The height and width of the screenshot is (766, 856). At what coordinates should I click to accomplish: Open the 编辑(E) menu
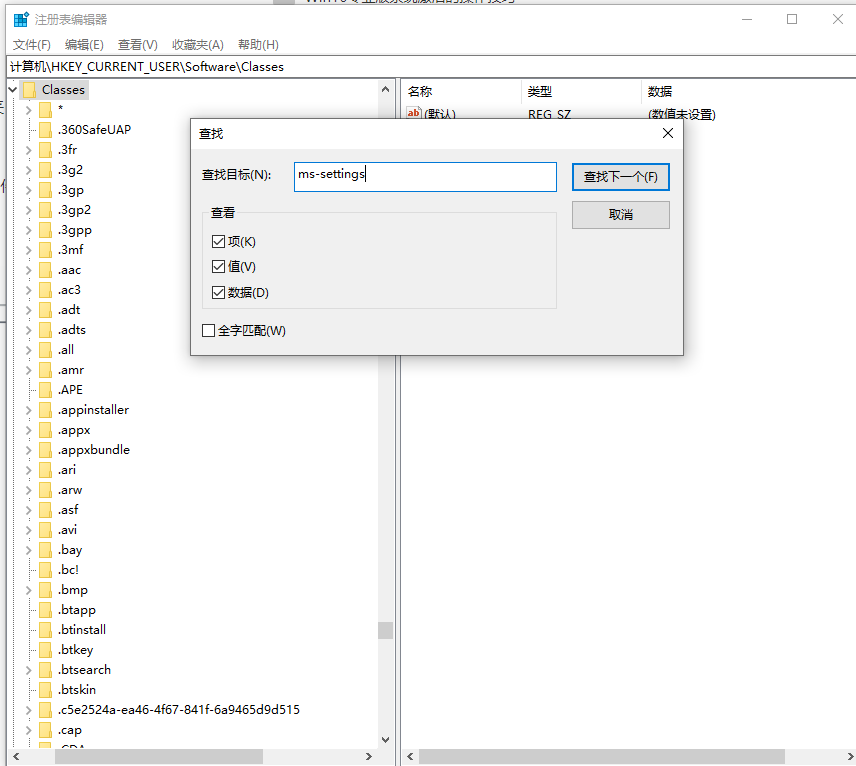(84, 44)
